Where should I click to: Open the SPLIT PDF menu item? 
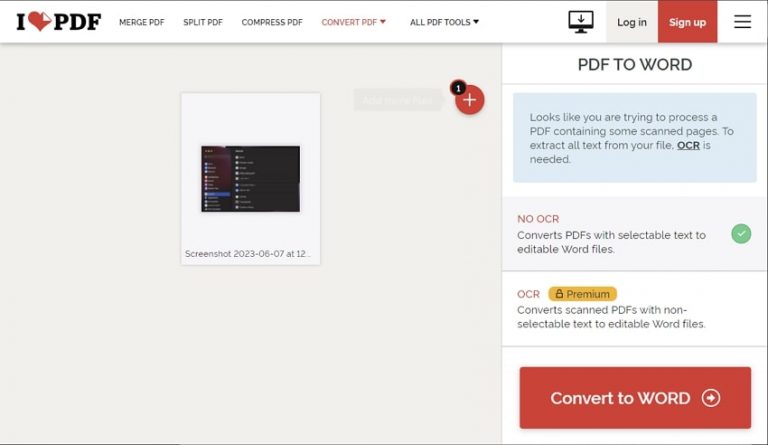(203, 22)
